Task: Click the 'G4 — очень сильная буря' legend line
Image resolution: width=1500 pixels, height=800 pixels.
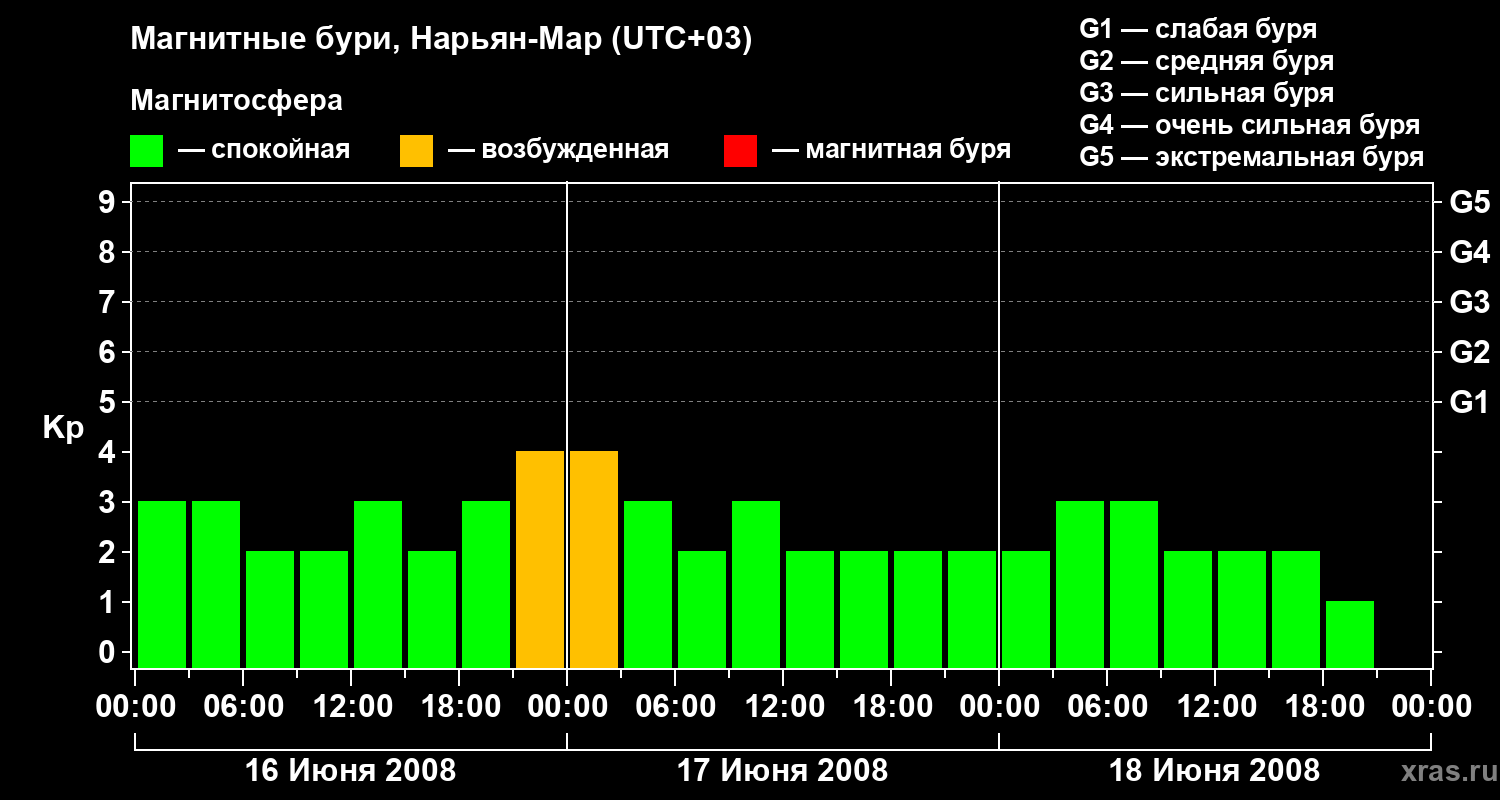Action: click(1250, 125)
